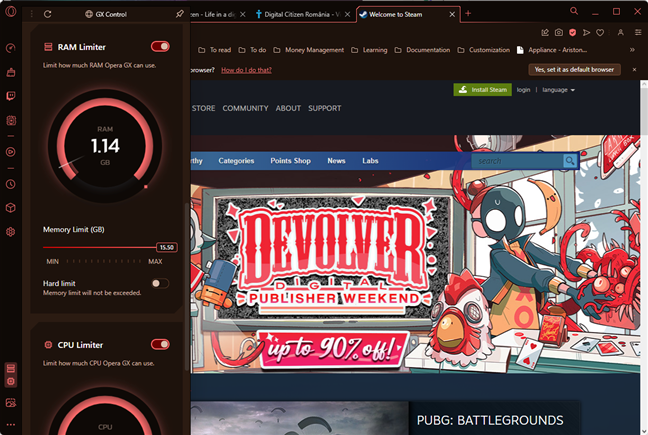
Task: Open the Documentation bookmarks folder
Action: [x=422, y=50]
